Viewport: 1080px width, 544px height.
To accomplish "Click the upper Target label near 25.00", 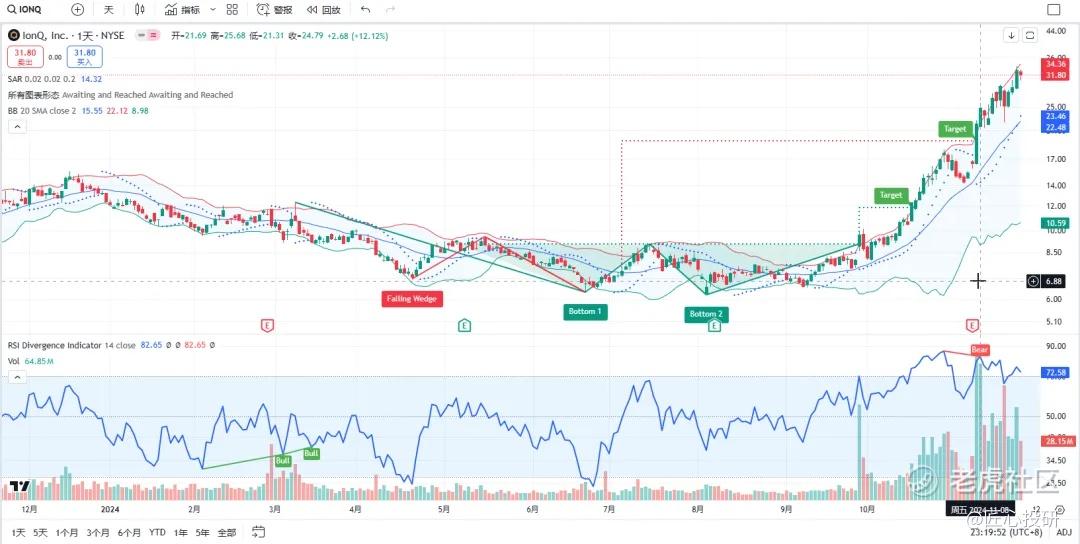I will 955,129.
